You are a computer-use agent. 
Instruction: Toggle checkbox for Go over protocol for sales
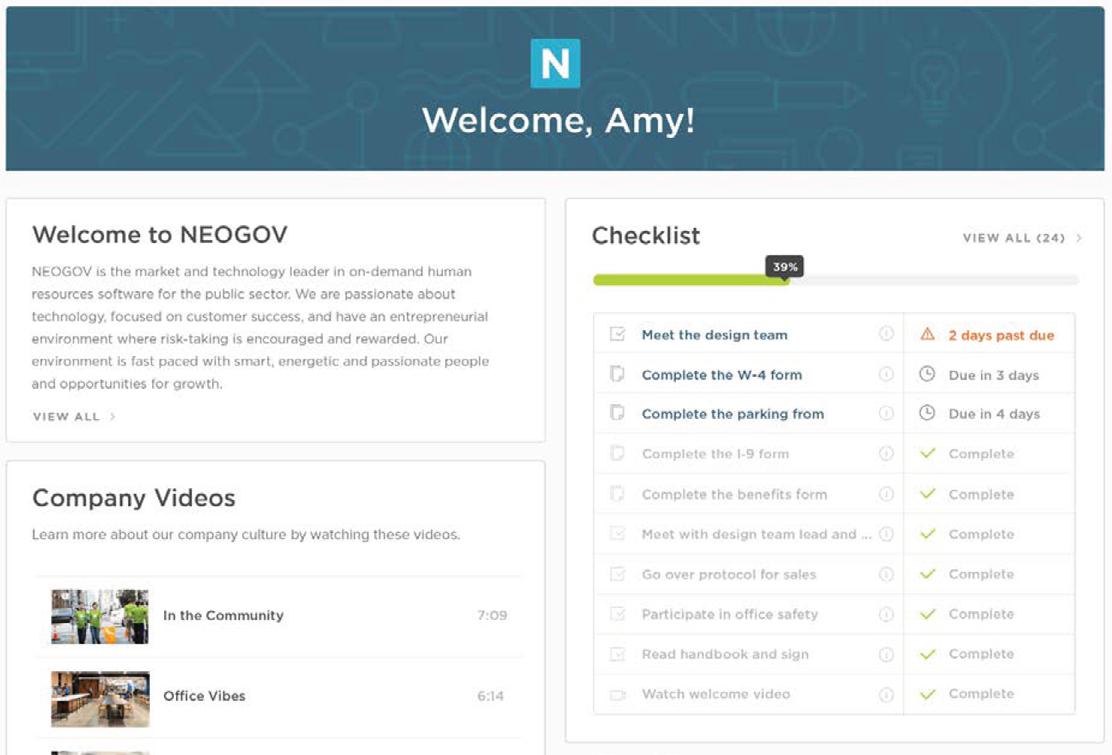tap(618, 574)
